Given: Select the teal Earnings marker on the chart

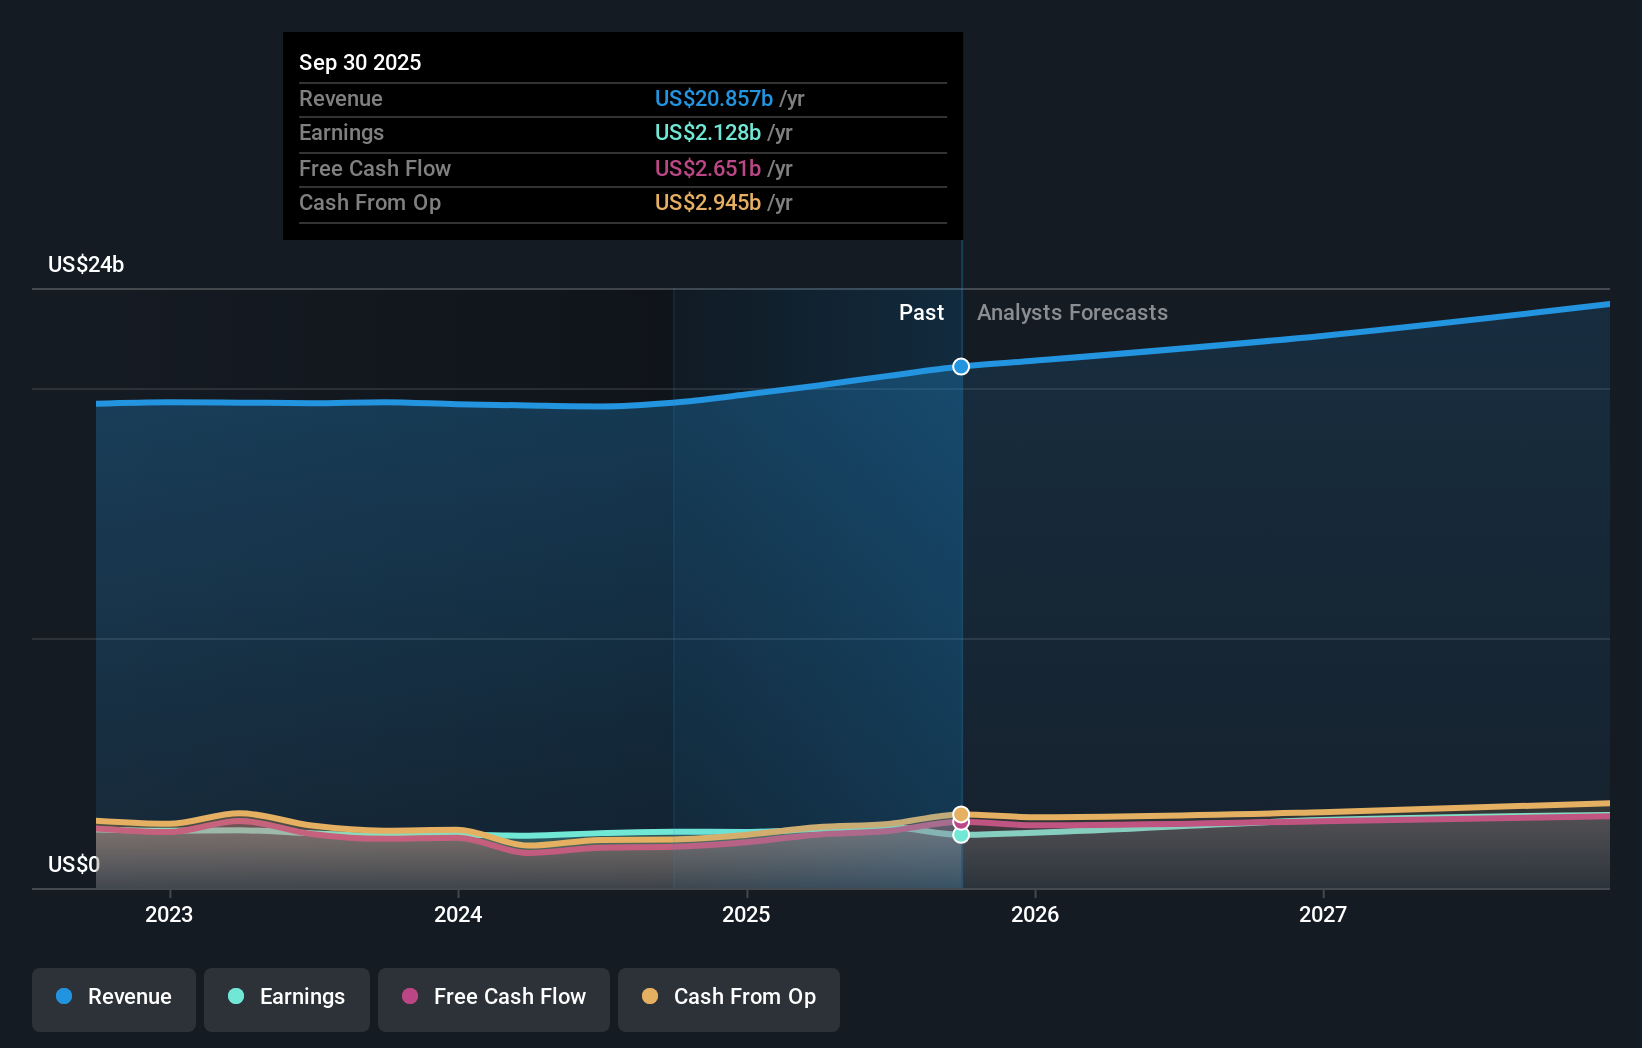Looking at the screenshot, I should coord(961,835).
